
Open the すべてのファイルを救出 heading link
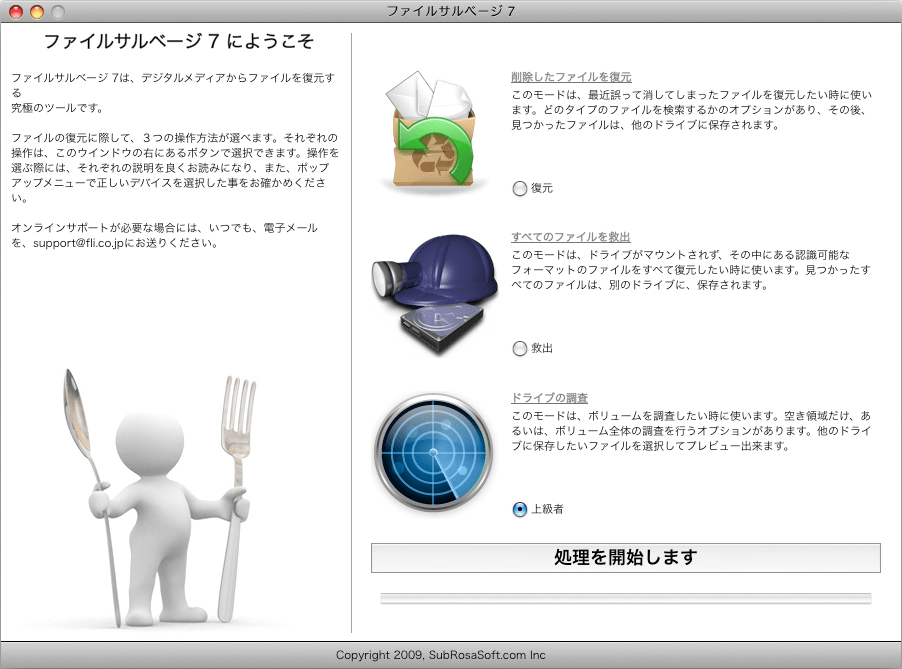571,237
